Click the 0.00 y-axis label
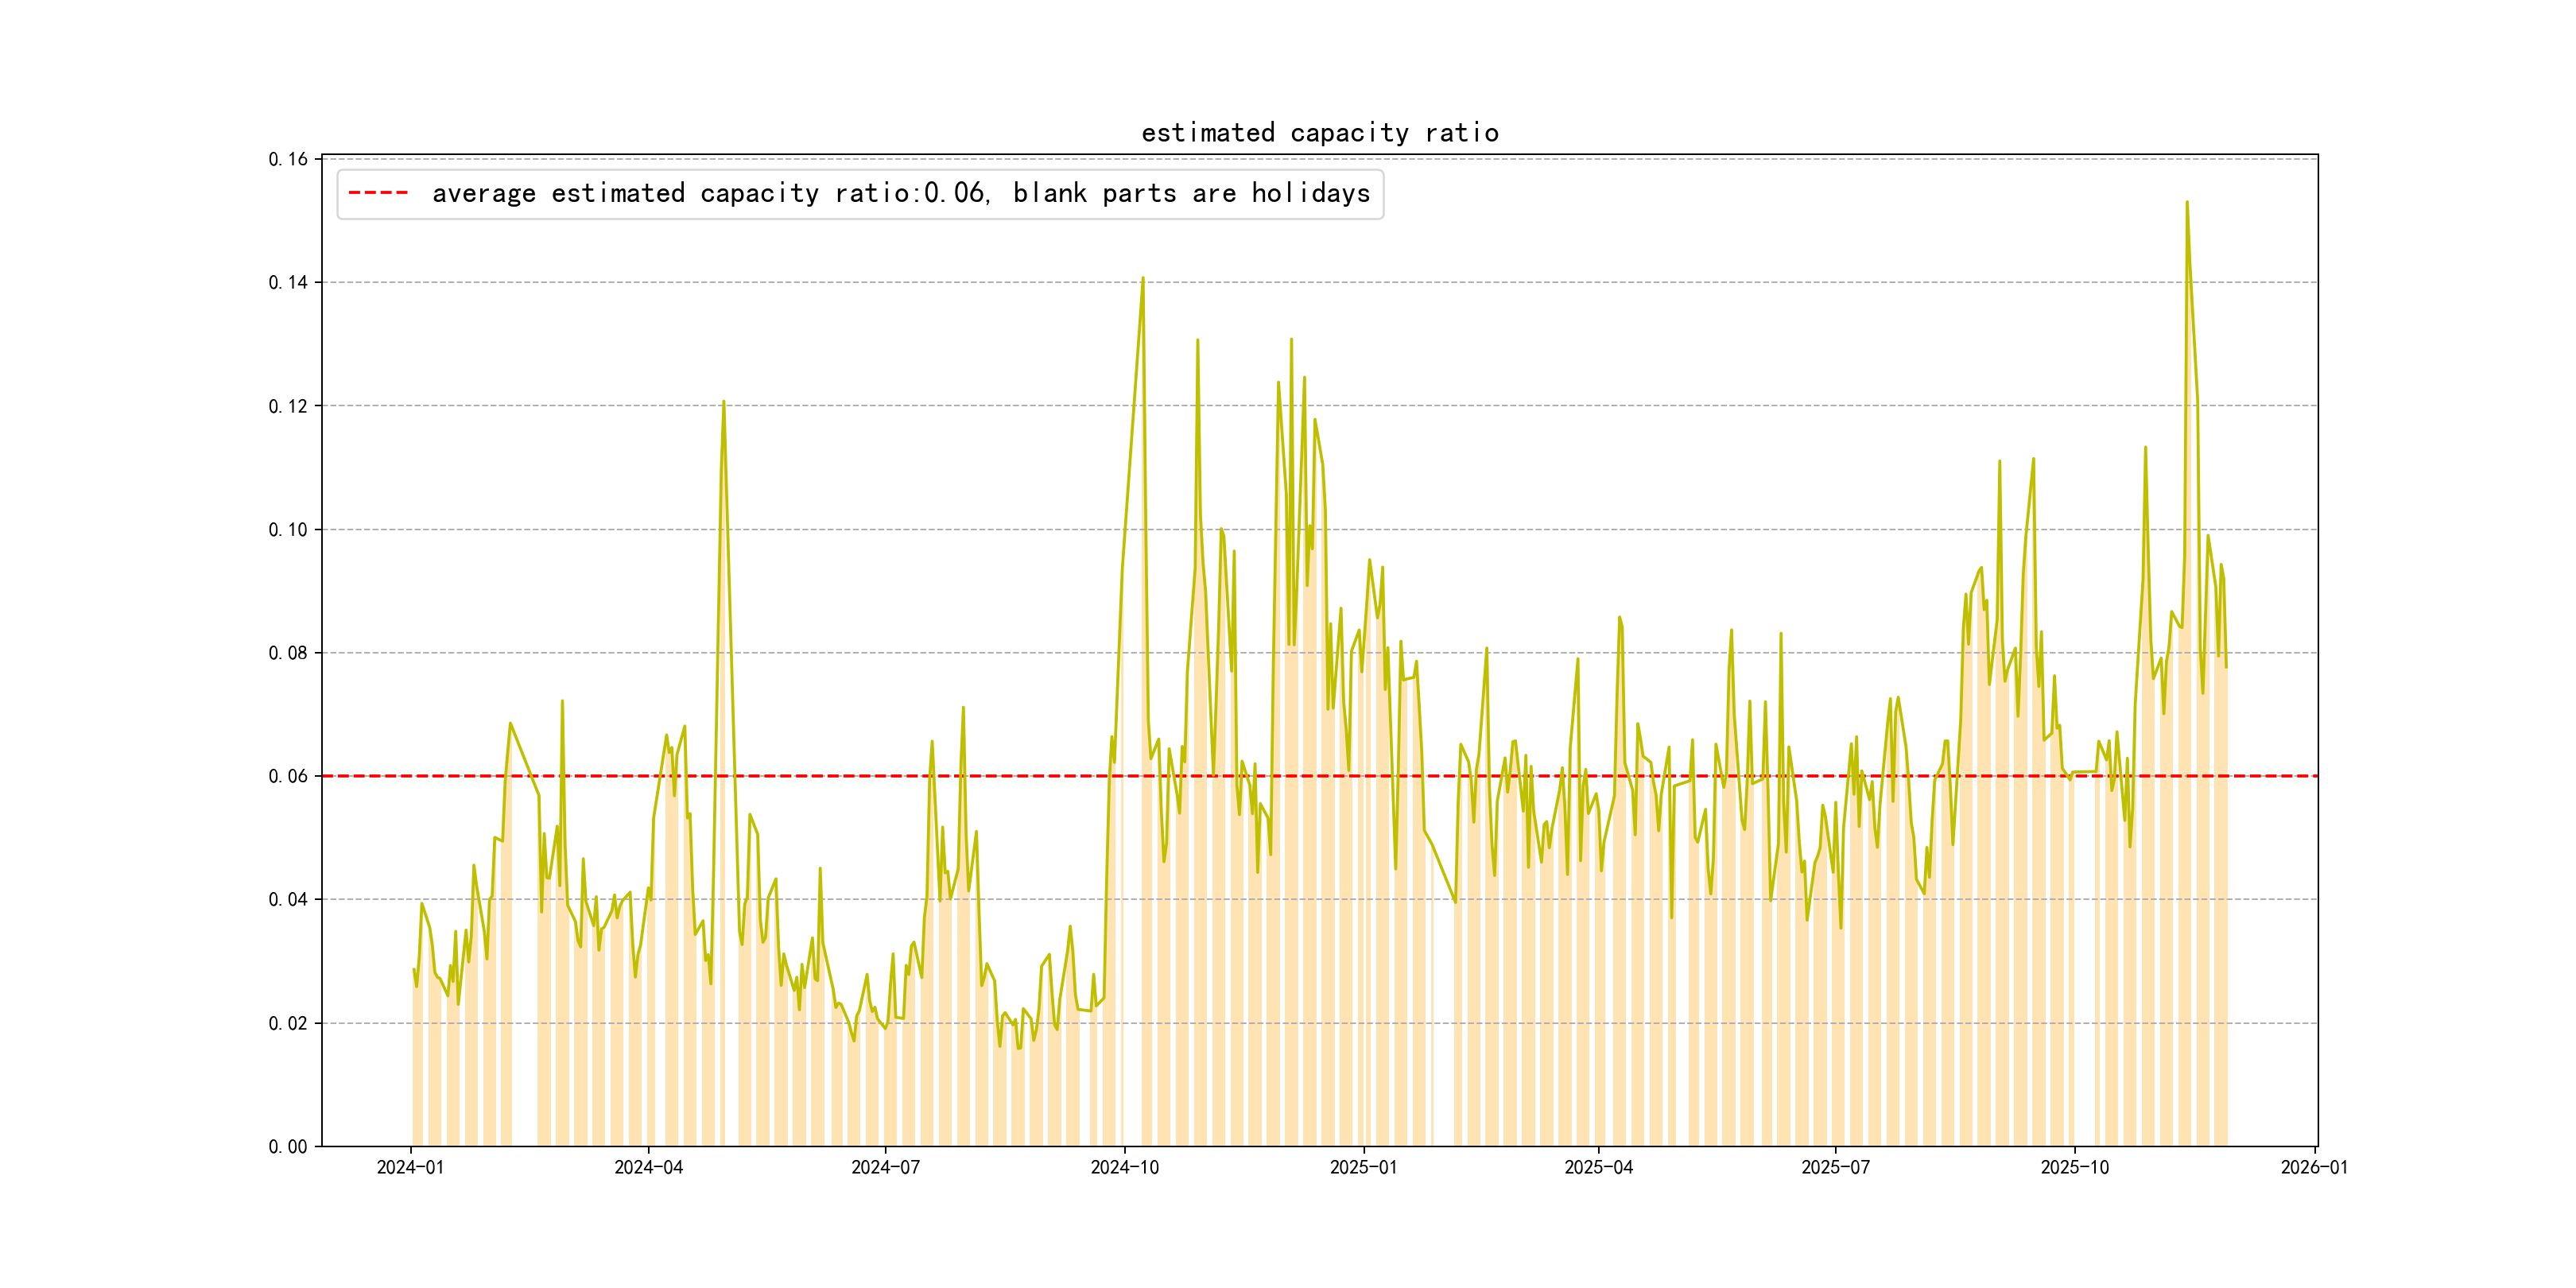This screenshot has height=1288, width=2576. point(288,1146)
